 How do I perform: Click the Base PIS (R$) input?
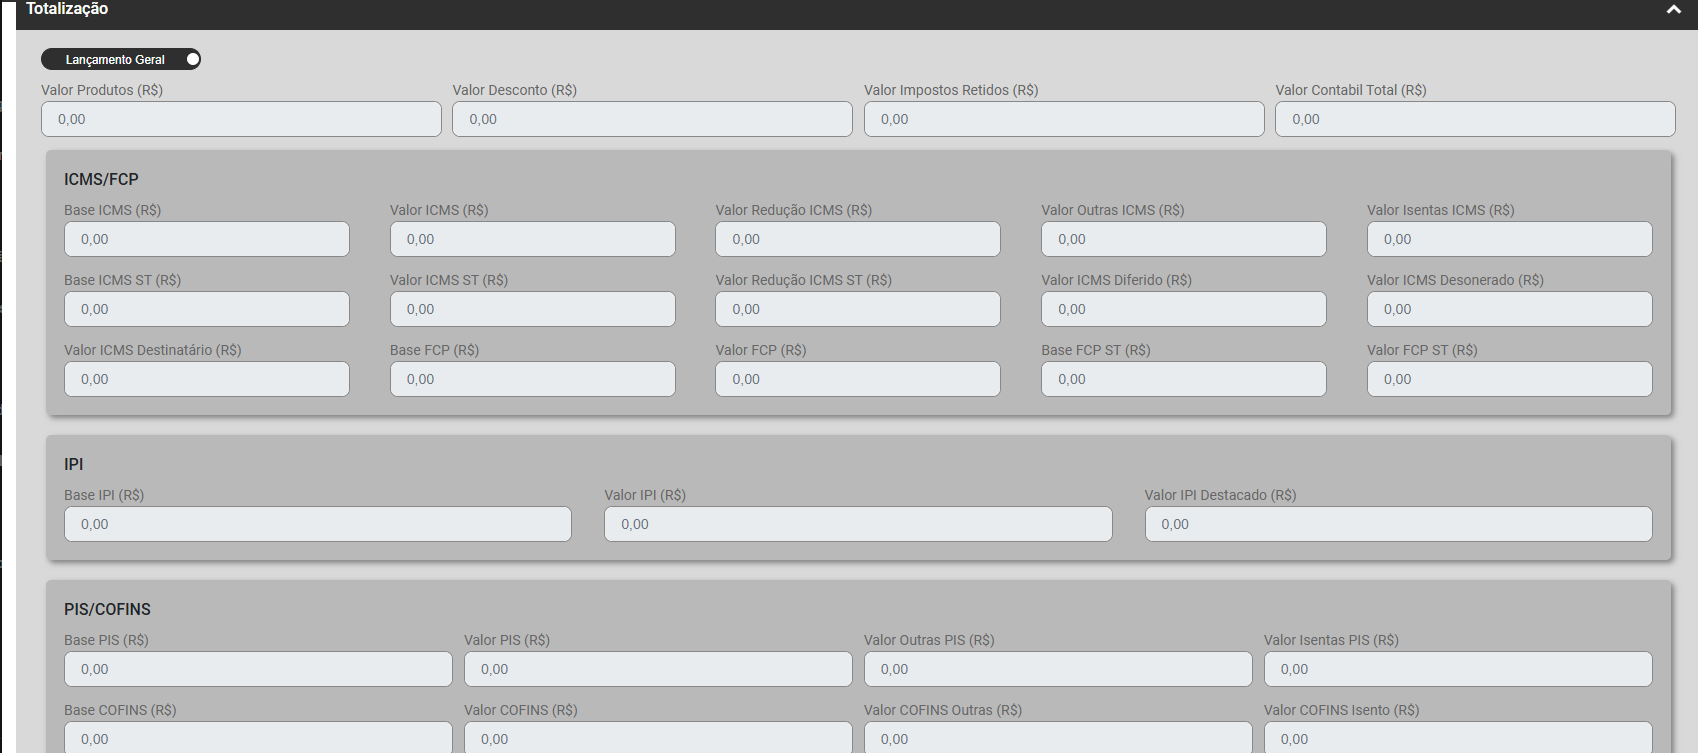coord(258,669)
